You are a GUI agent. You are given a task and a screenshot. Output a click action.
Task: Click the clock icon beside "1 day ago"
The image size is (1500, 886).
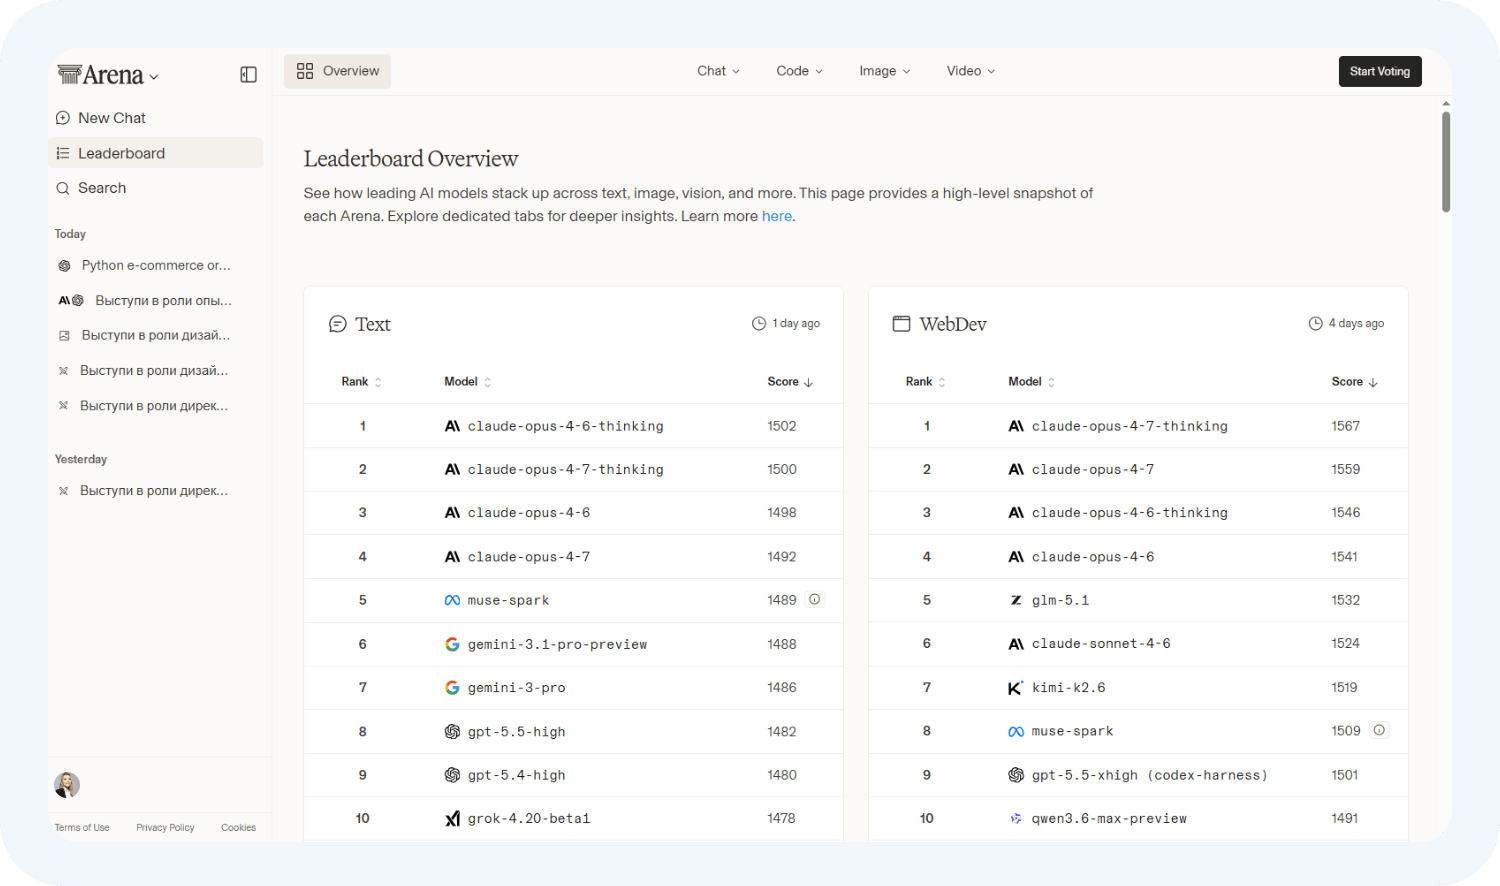click(x=759, y=324)
